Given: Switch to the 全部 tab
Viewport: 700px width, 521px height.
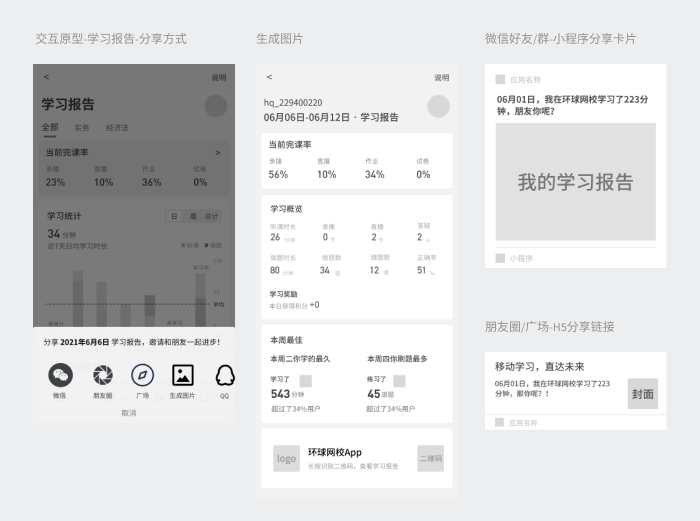Looking at the screenshot, I should click(x=50, y=127).
